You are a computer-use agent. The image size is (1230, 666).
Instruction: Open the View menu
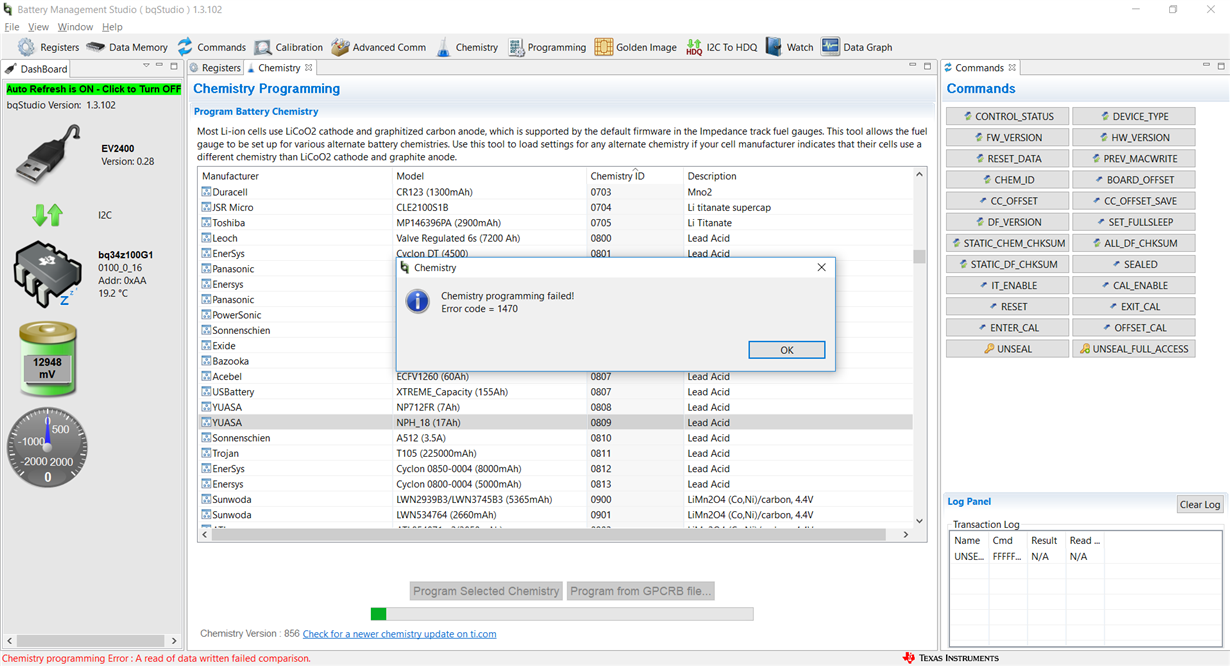pyautogui.click(x=38, y=27)
